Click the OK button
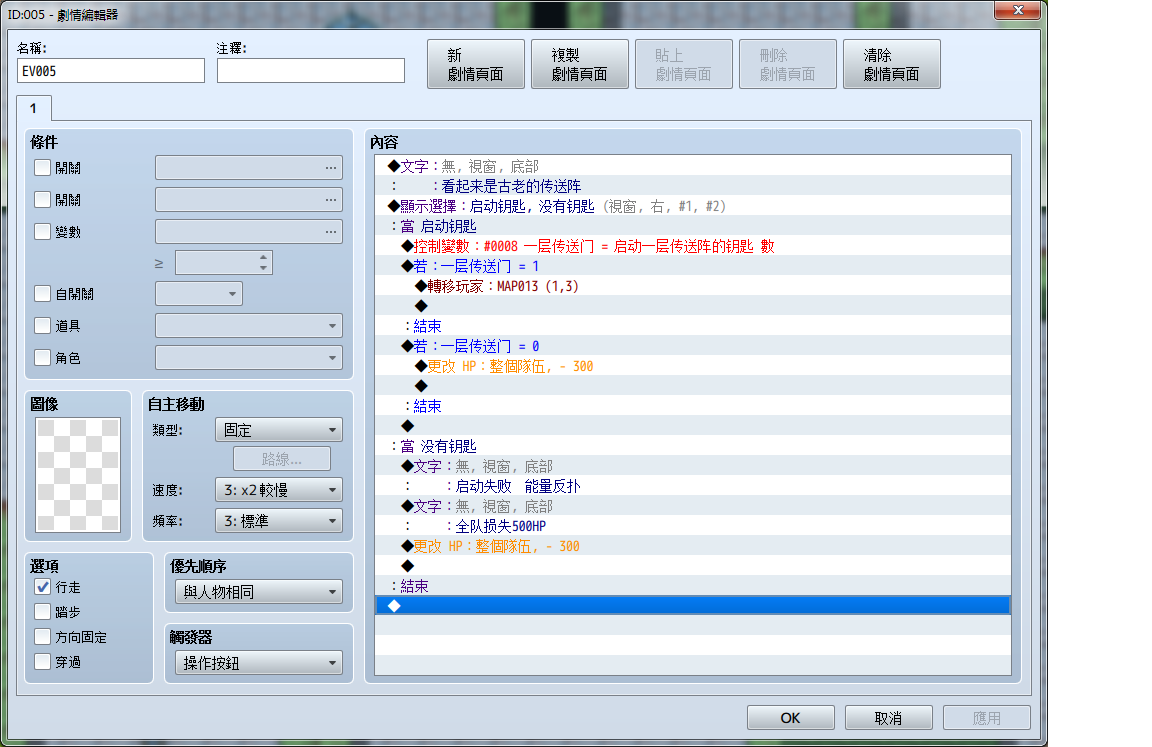The image size is (1152, 747). pyautogui.click(x=791, y=718)
